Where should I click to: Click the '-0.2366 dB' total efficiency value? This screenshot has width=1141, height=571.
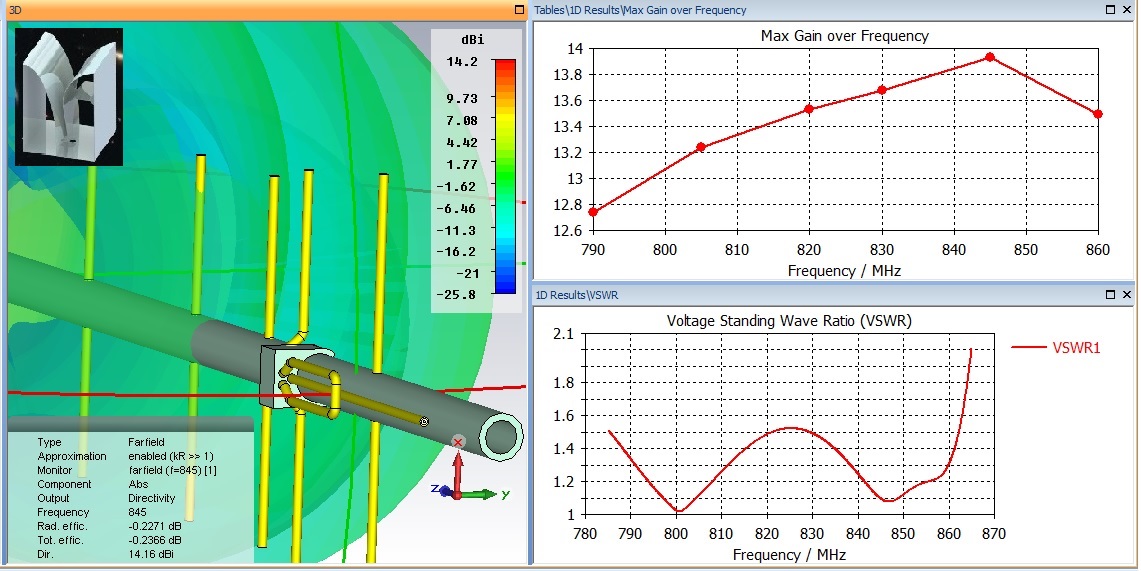[154, 540]
